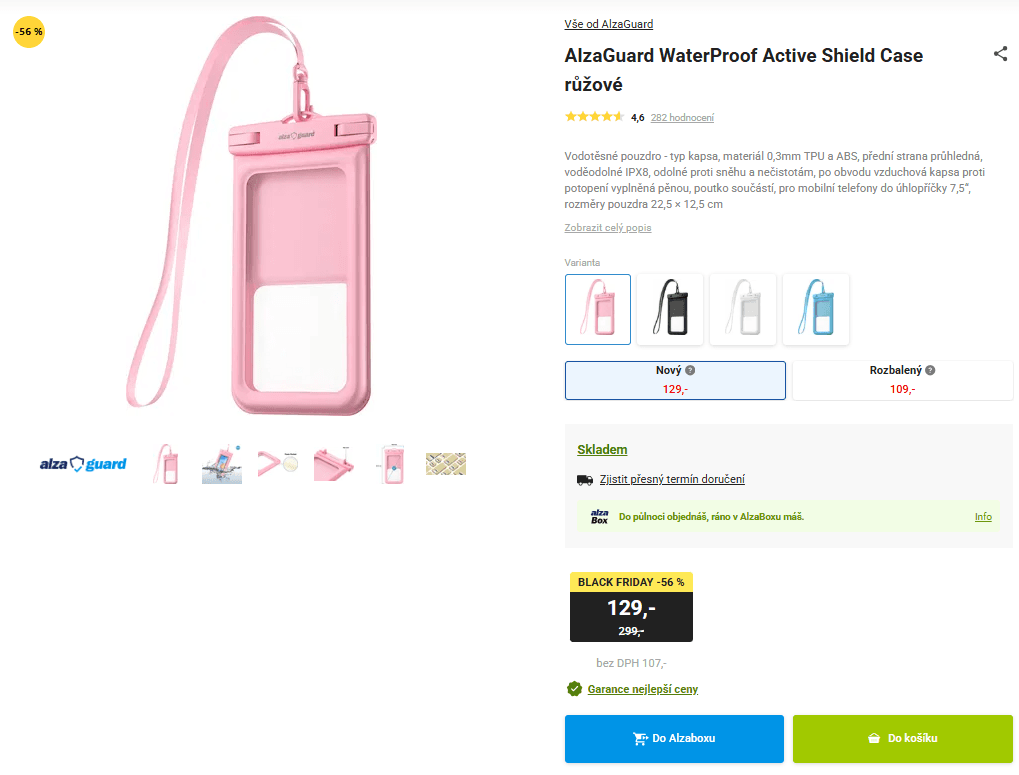This screenshot has width=1019, height=775.
Task: Click the star rating icons
Action: pos(594,117)
